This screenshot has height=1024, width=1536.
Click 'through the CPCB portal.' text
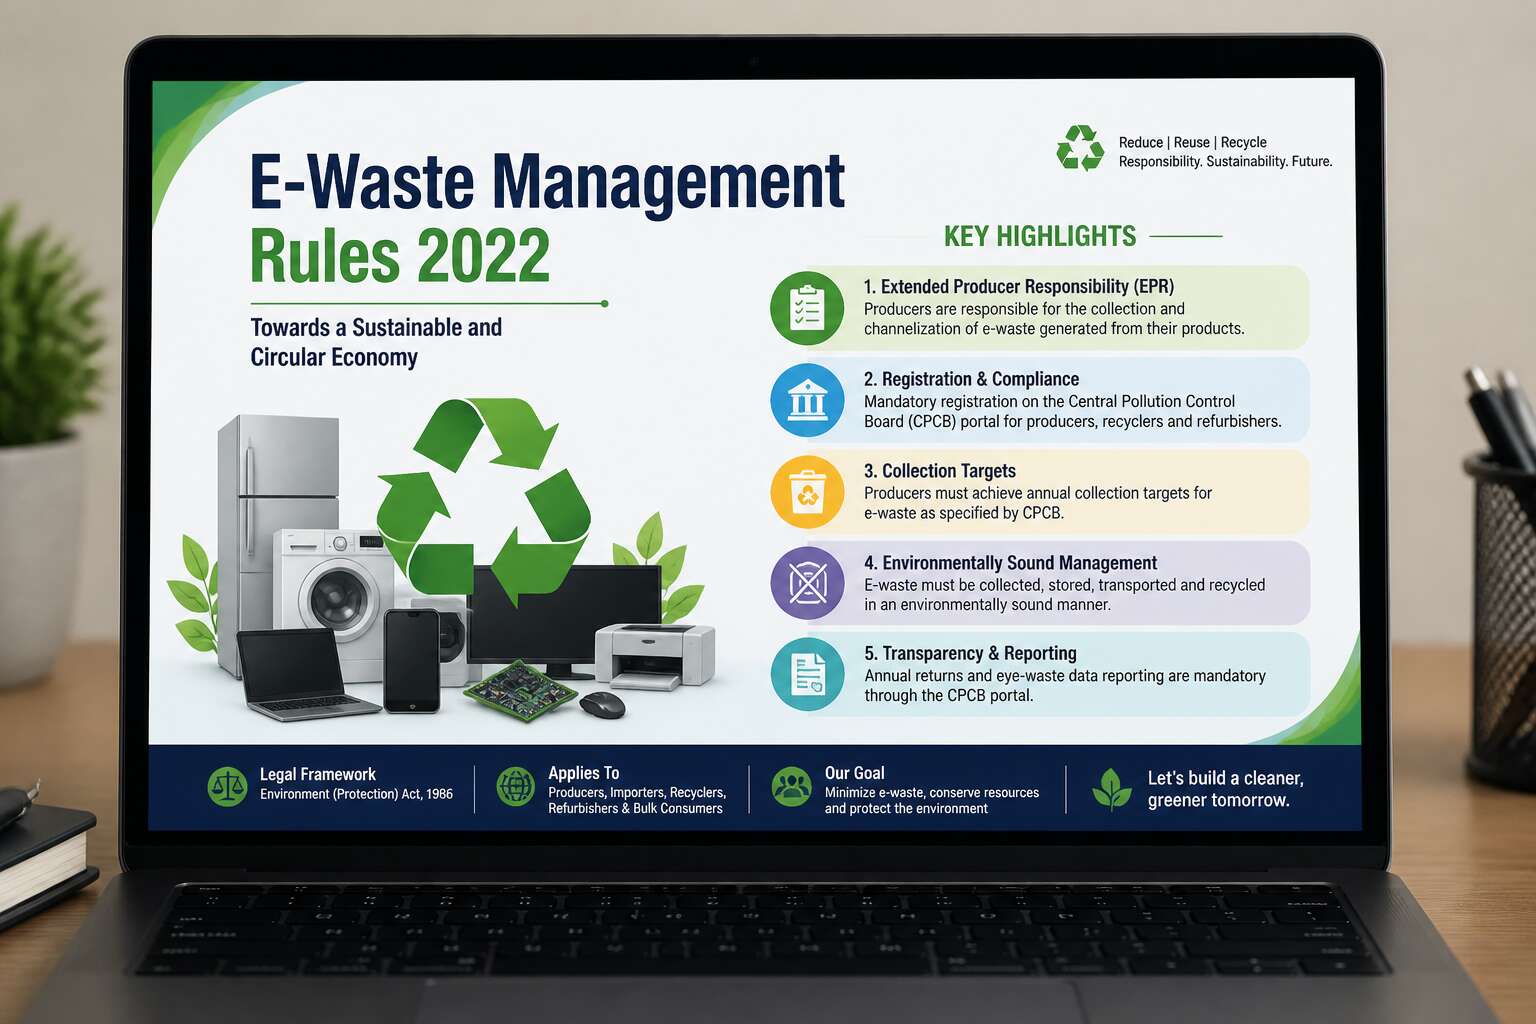click(x=949, y=695)
